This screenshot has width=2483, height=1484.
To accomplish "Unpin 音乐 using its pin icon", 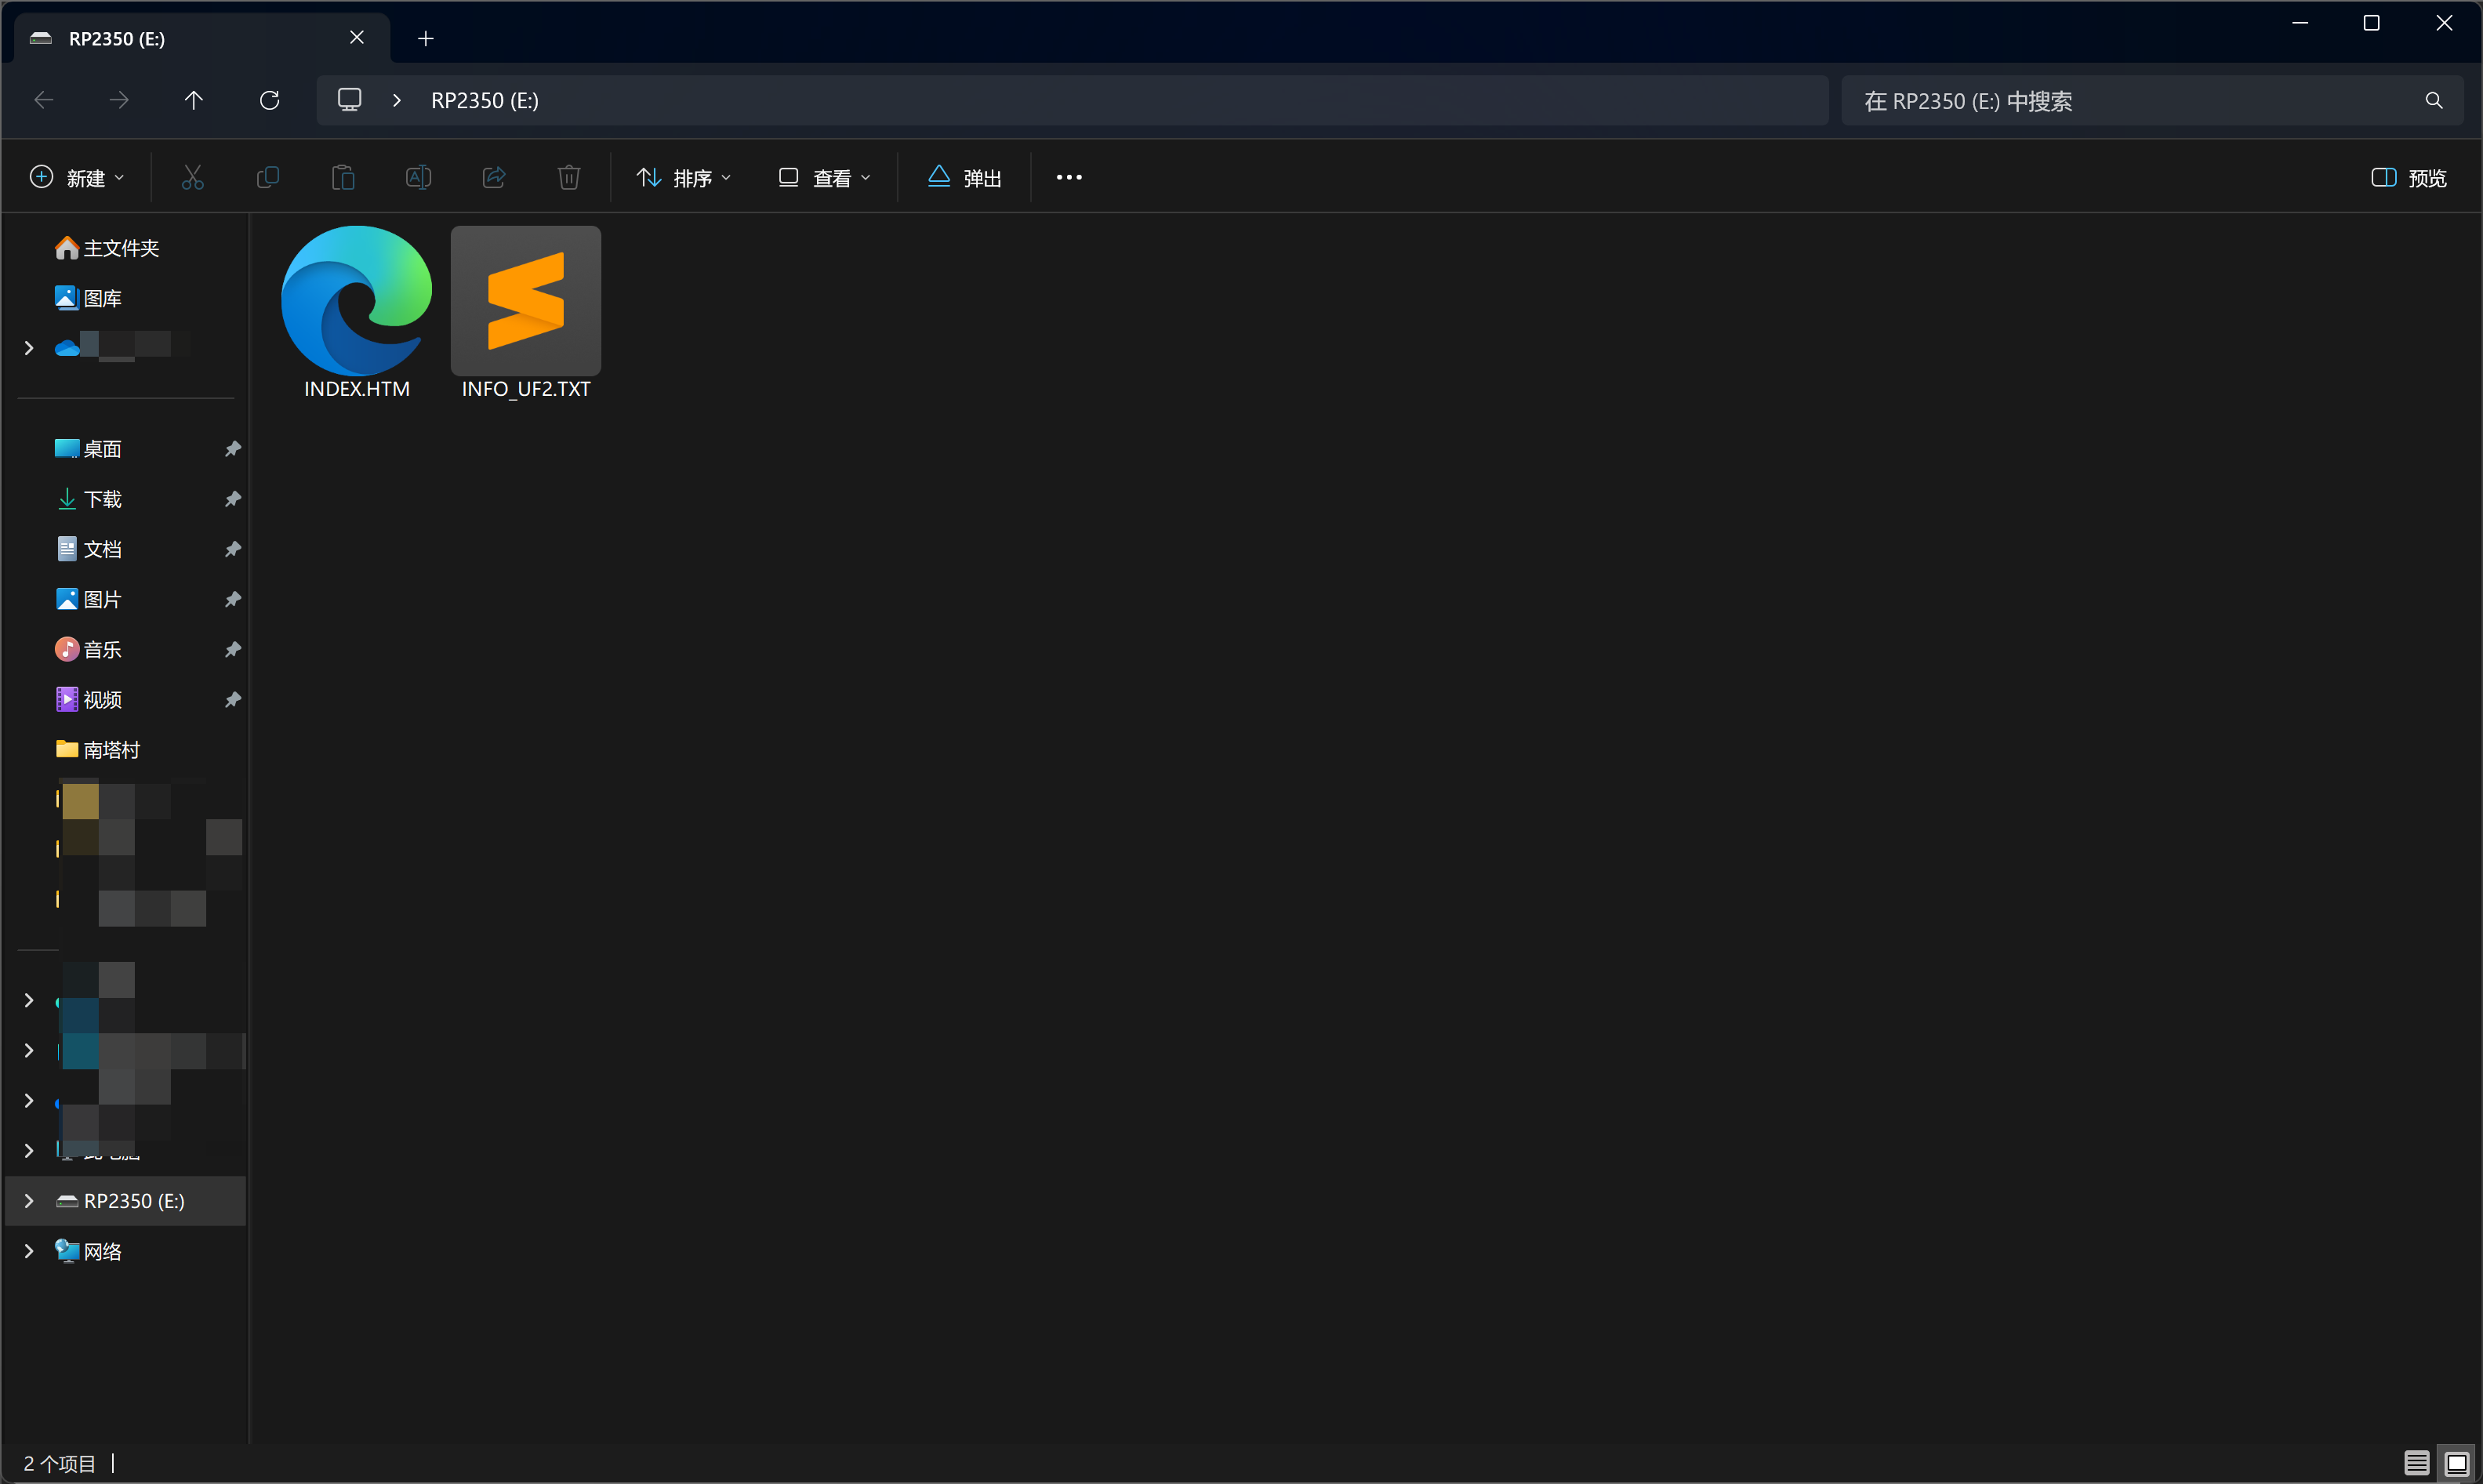I will pos(232,649).
